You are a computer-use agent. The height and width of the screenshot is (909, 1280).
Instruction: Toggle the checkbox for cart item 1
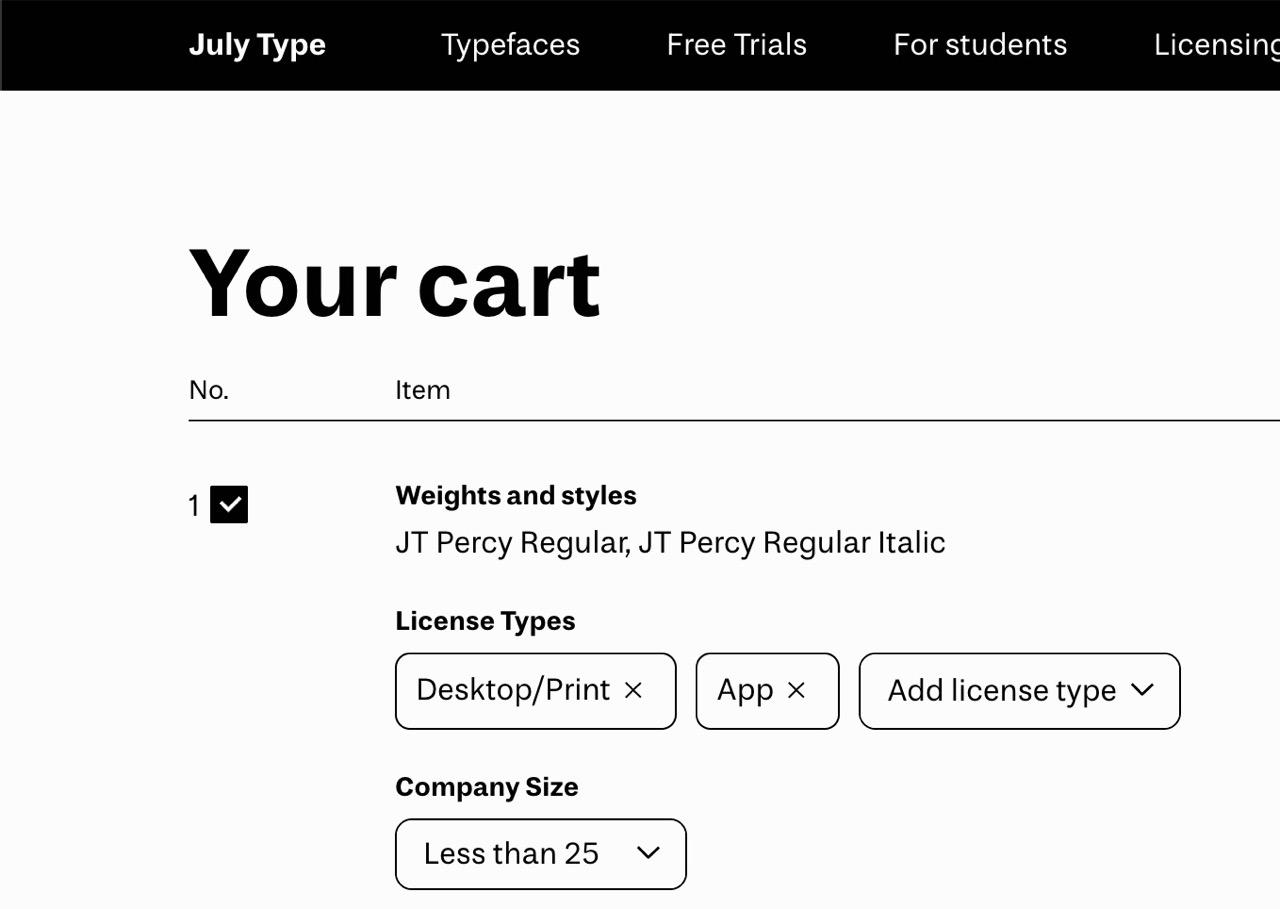(x=229, y=505)
